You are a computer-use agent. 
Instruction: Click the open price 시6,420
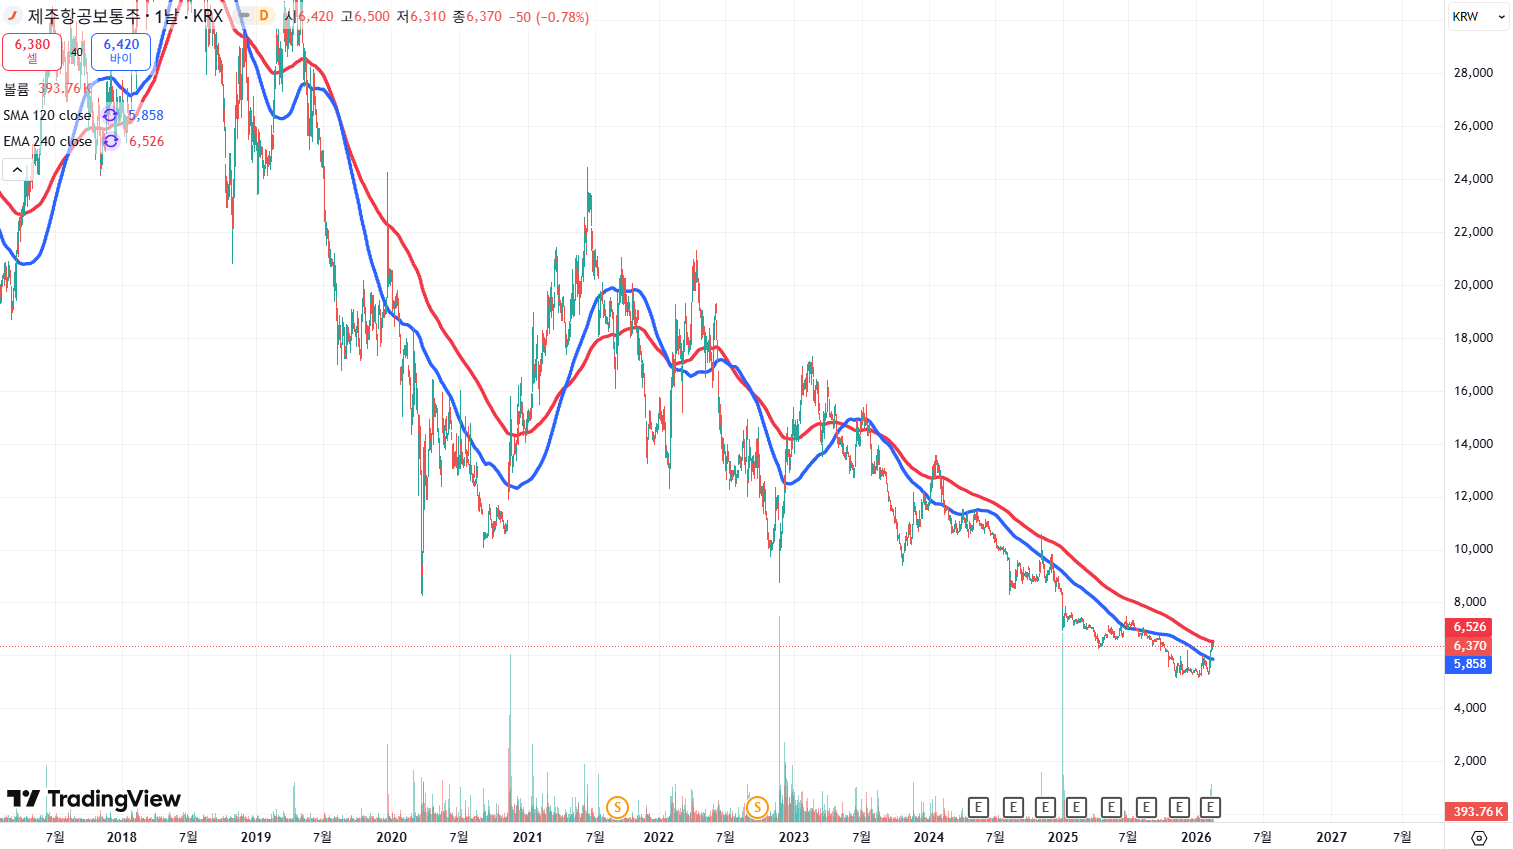click(x=309, y=17)
